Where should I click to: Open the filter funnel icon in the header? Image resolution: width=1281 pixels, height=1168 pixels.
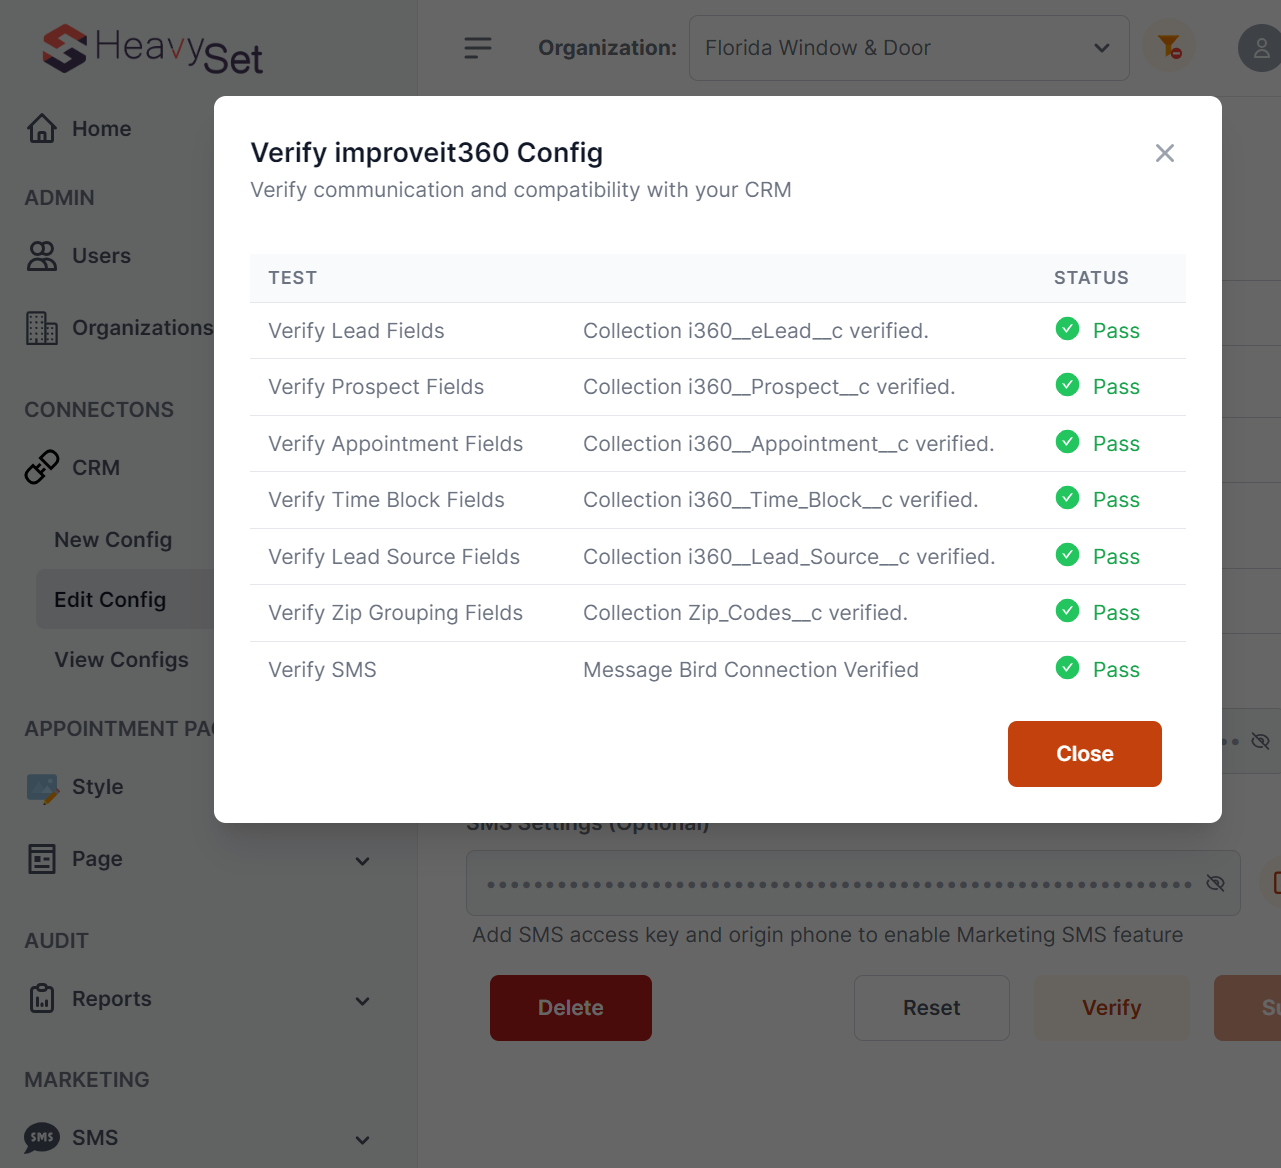pos(1168,47)
